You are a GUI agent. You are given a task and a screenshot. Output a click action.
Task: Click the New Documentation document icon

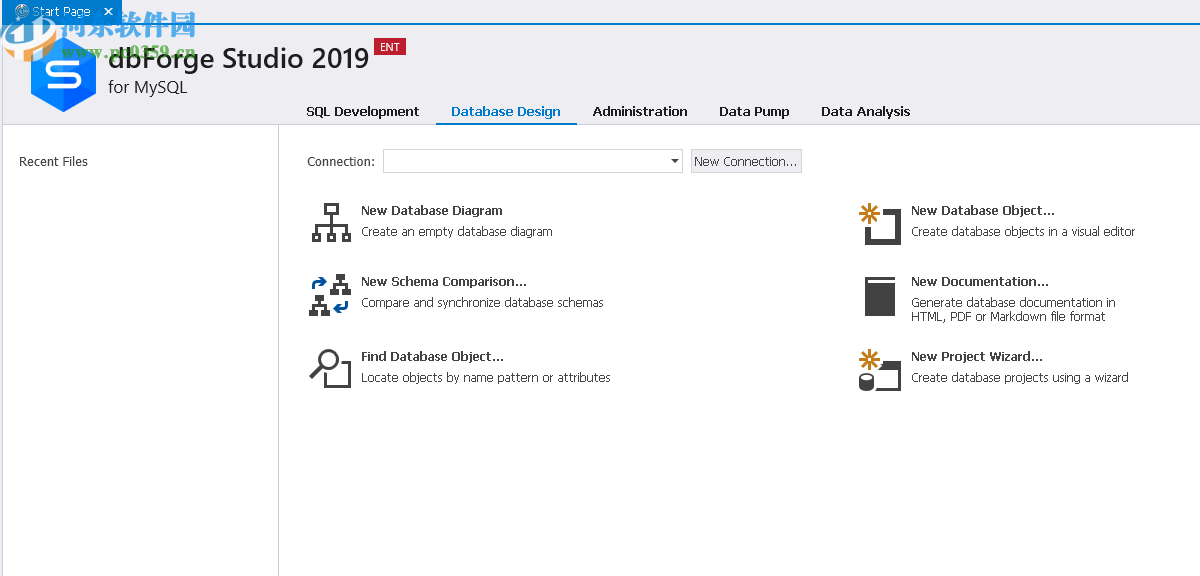point(879,296)
